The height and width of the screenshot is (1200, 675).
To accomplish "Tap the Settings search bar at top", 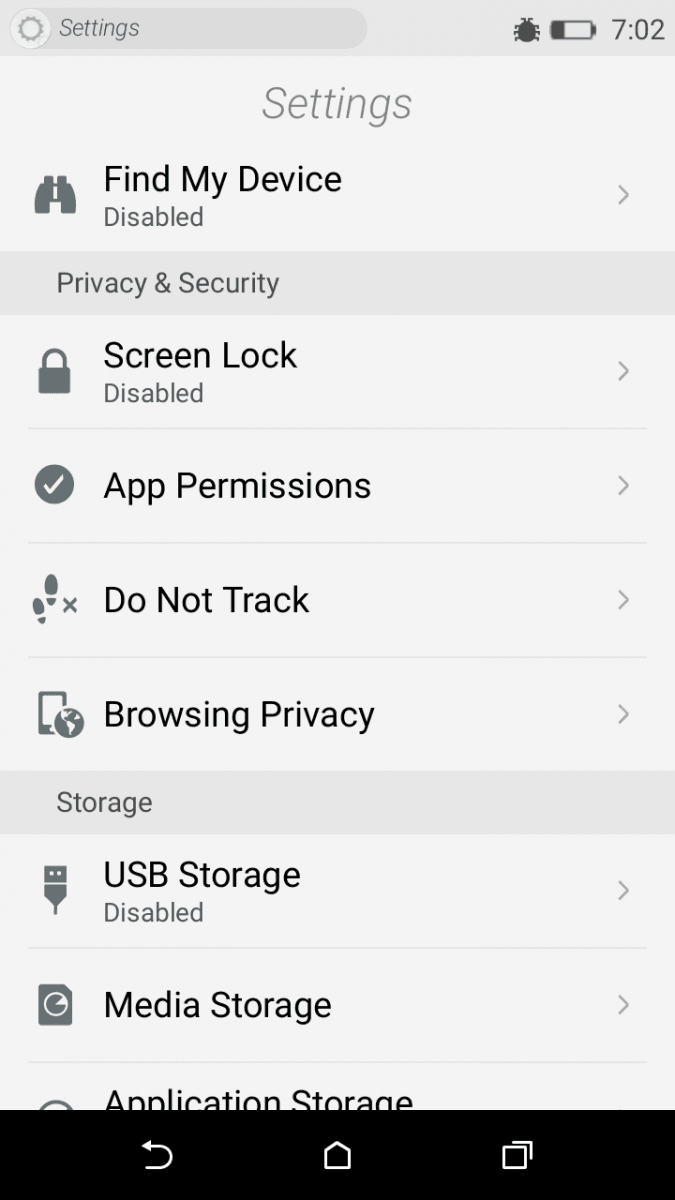I will coord(188,28).
